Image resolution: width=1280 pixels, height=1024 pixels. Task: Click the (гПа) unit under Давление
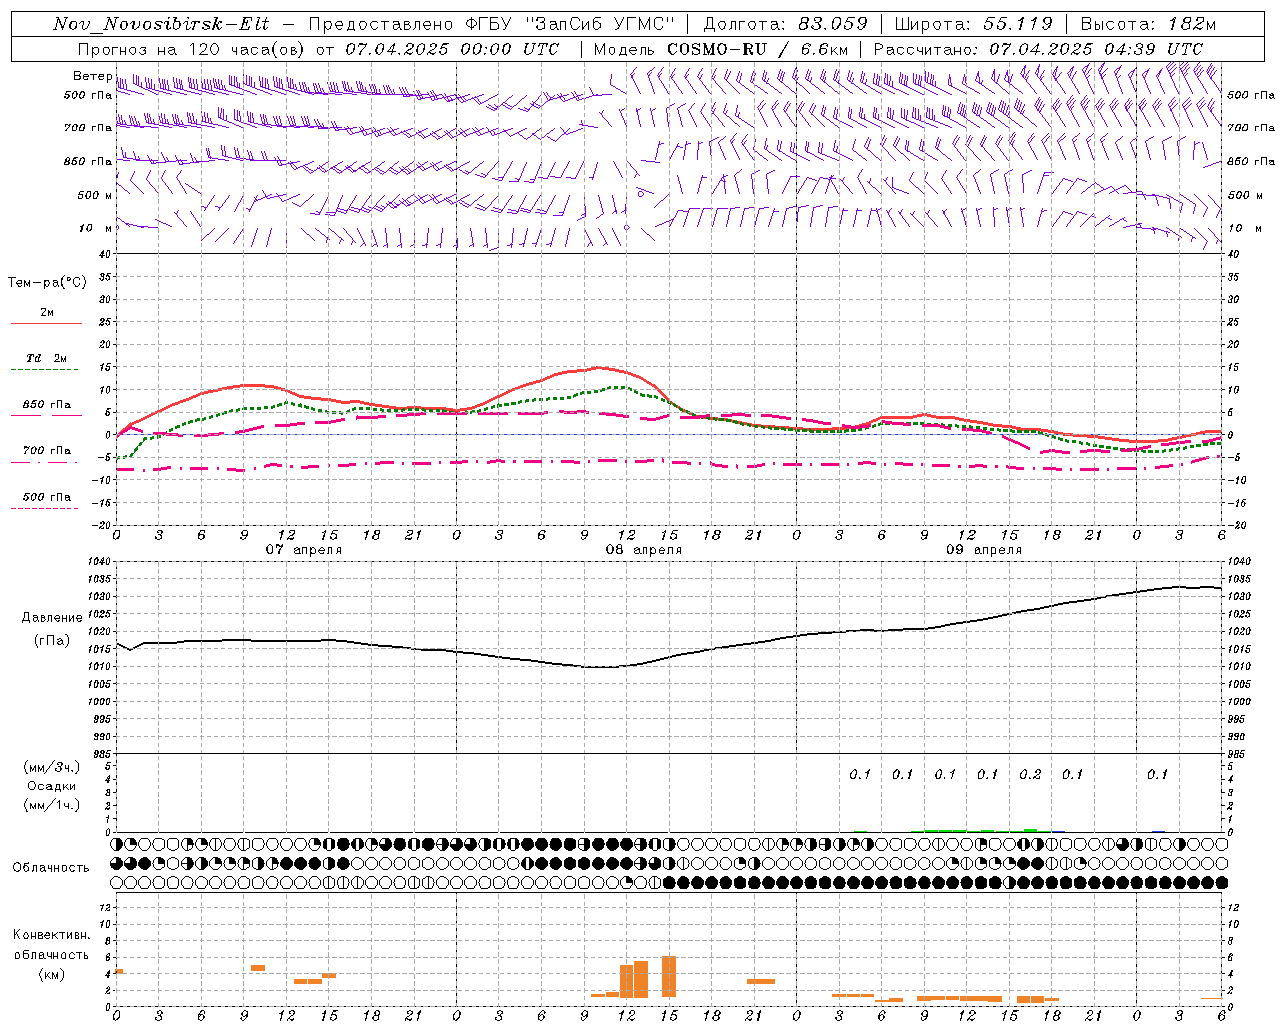pyautogui.click(x=52, y=641)
